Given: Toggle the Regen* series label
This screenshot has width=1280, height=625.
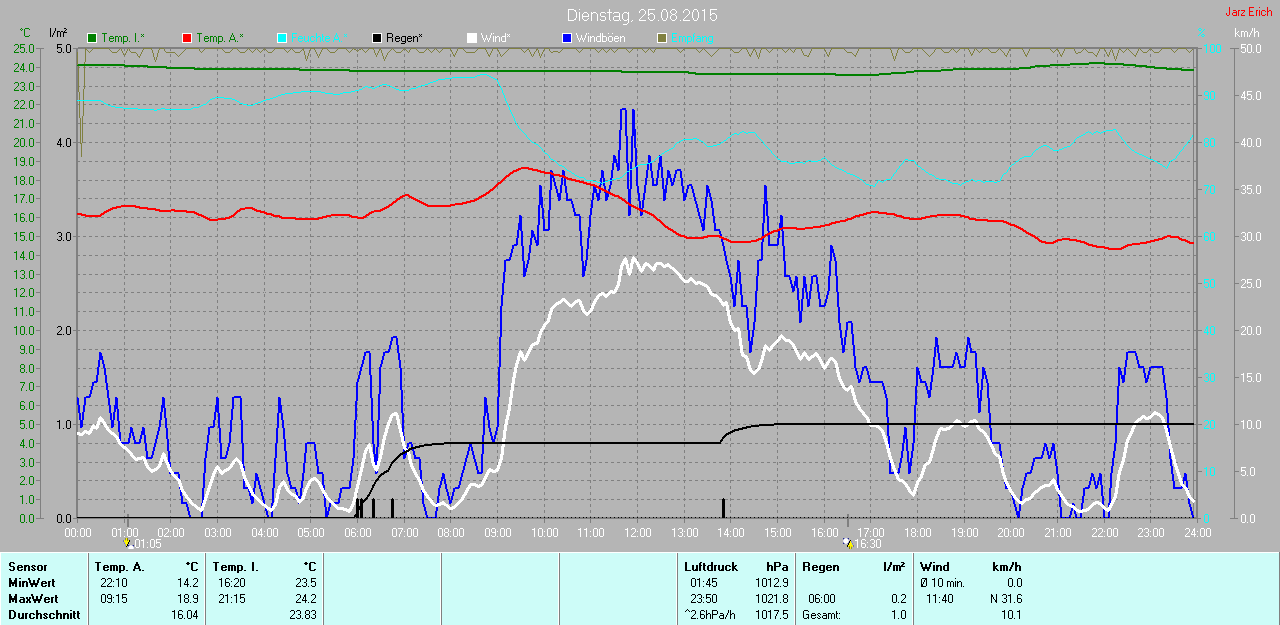Looking at the screenshot, I should 404,38.
